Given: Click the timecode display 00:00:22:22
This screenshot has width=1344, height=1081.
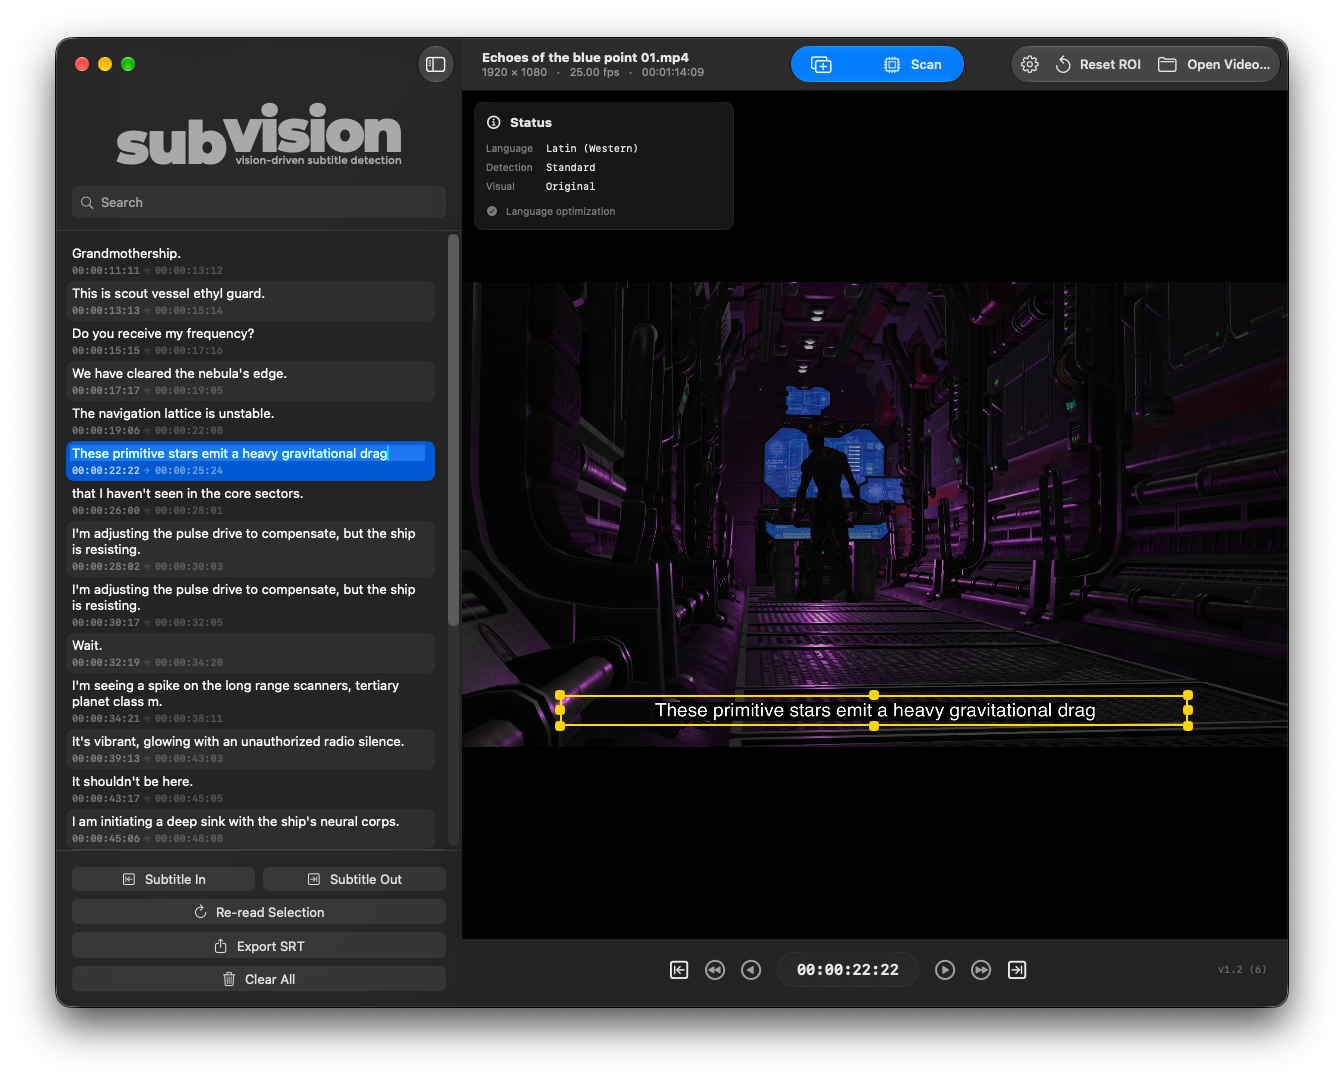Looking at the screenshot, I should click(x=848, y=970).
